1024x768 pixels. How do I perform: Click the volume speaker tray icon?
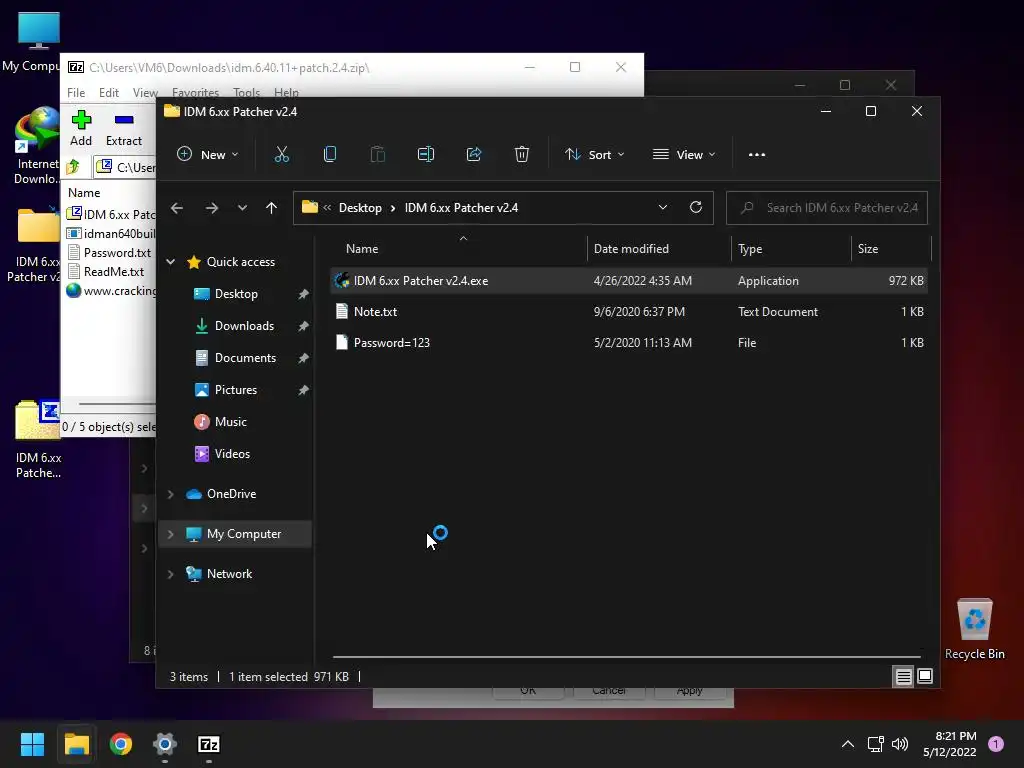[x=900, y=744]
